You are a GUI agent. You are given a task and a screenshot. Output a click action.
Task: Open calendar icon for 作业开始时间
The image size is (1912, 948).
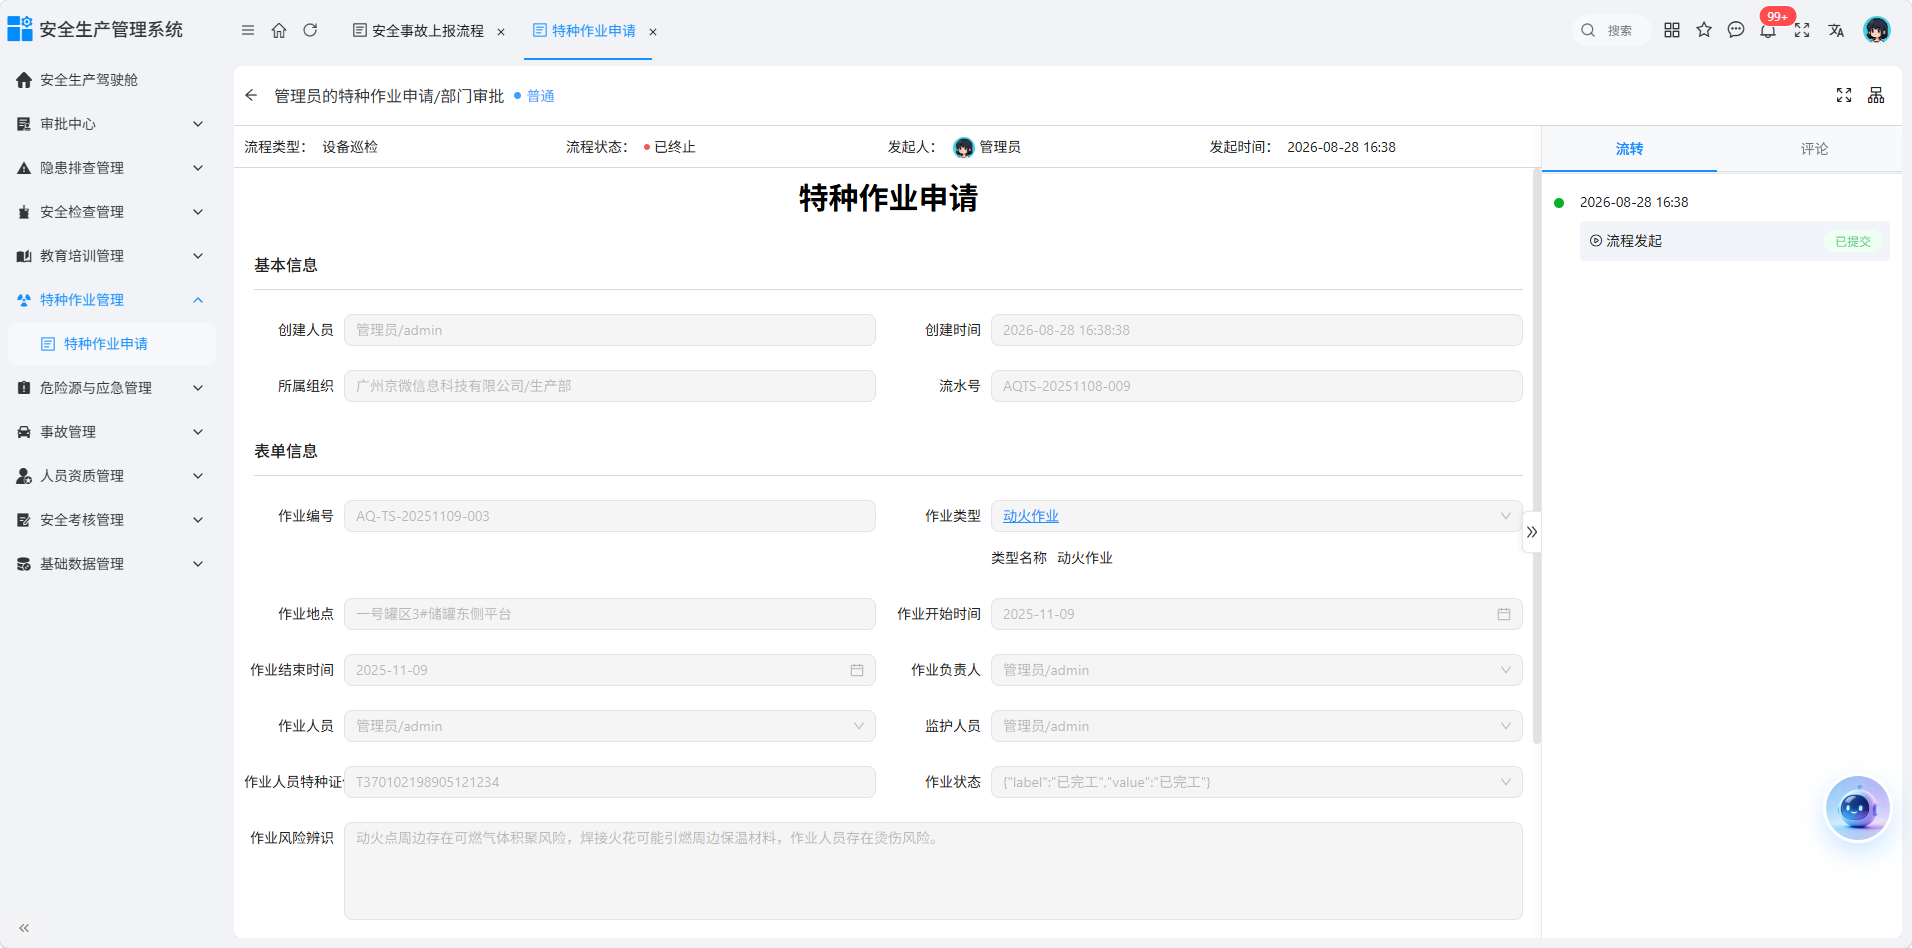tap(1504, 614)
